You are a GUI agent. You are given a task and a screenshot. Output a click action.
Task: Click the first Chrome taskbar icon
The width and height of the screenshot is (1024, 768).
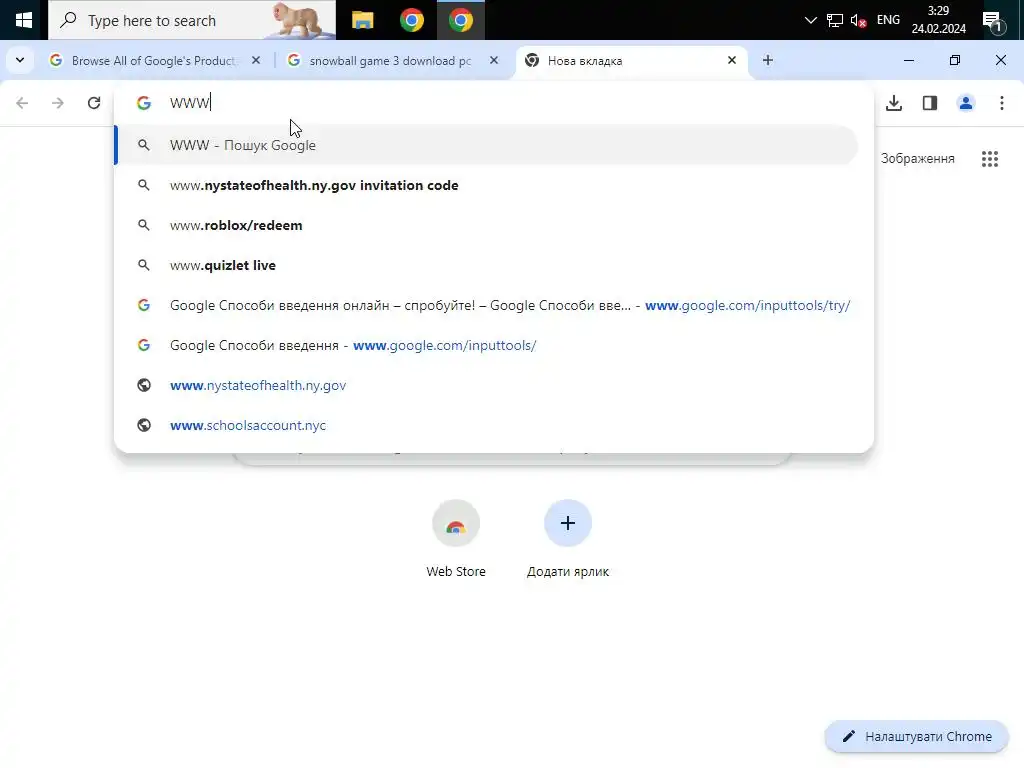(411, 20)
